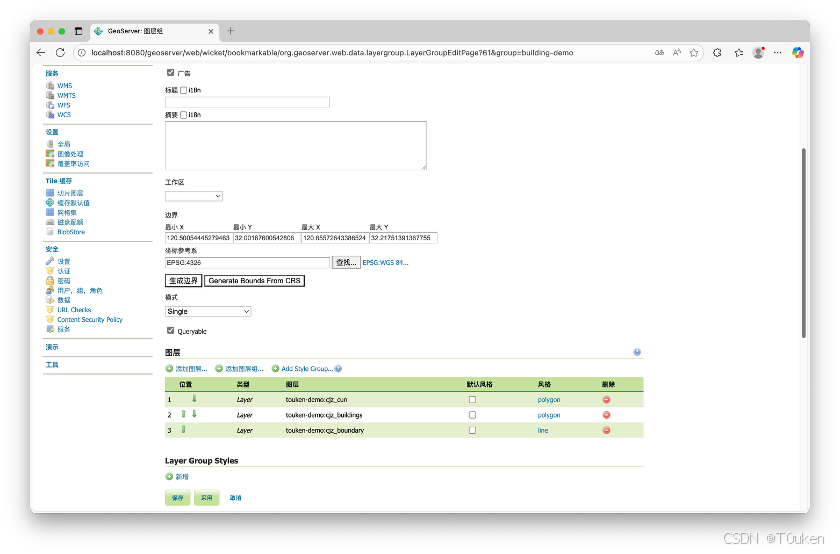Open the EPSG:WGS 84 link

tap(386, 263)
